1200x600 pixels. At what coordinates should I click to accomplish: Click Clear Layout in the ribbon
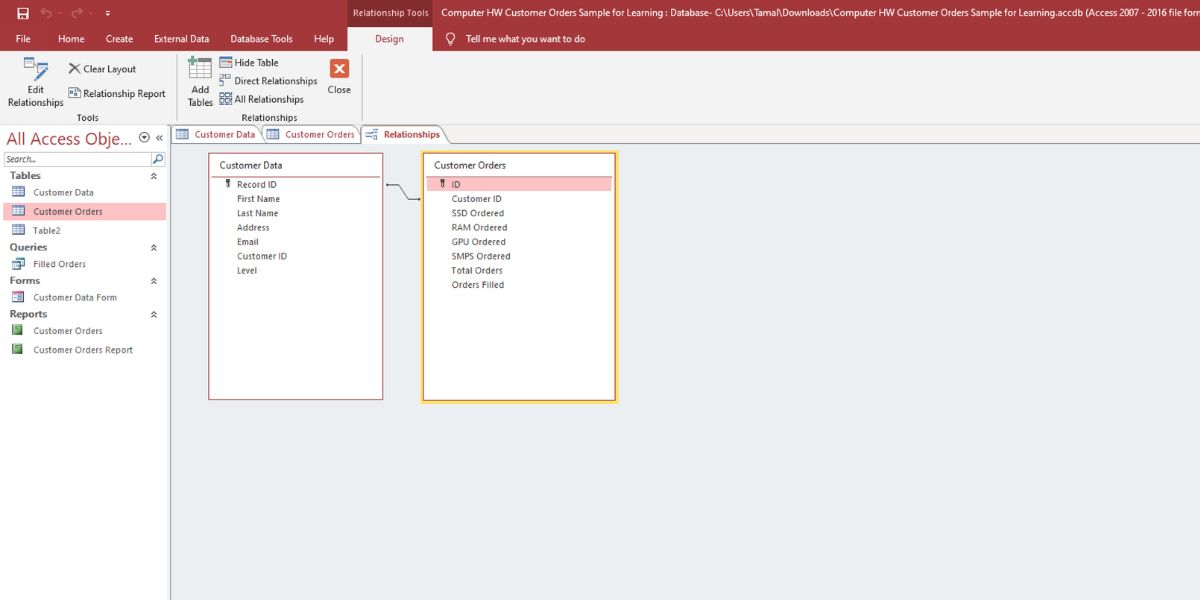coord(102,69)
